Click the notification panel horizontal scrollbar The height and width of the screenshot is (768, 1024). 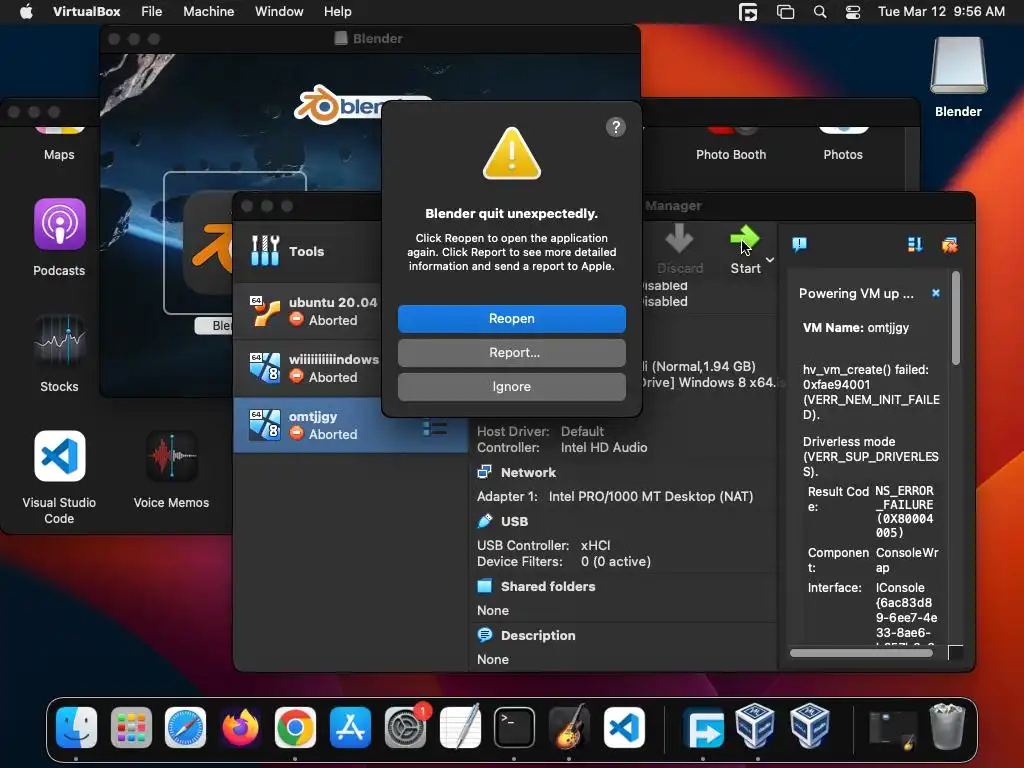pyautogui.click(x=861, y=652)
